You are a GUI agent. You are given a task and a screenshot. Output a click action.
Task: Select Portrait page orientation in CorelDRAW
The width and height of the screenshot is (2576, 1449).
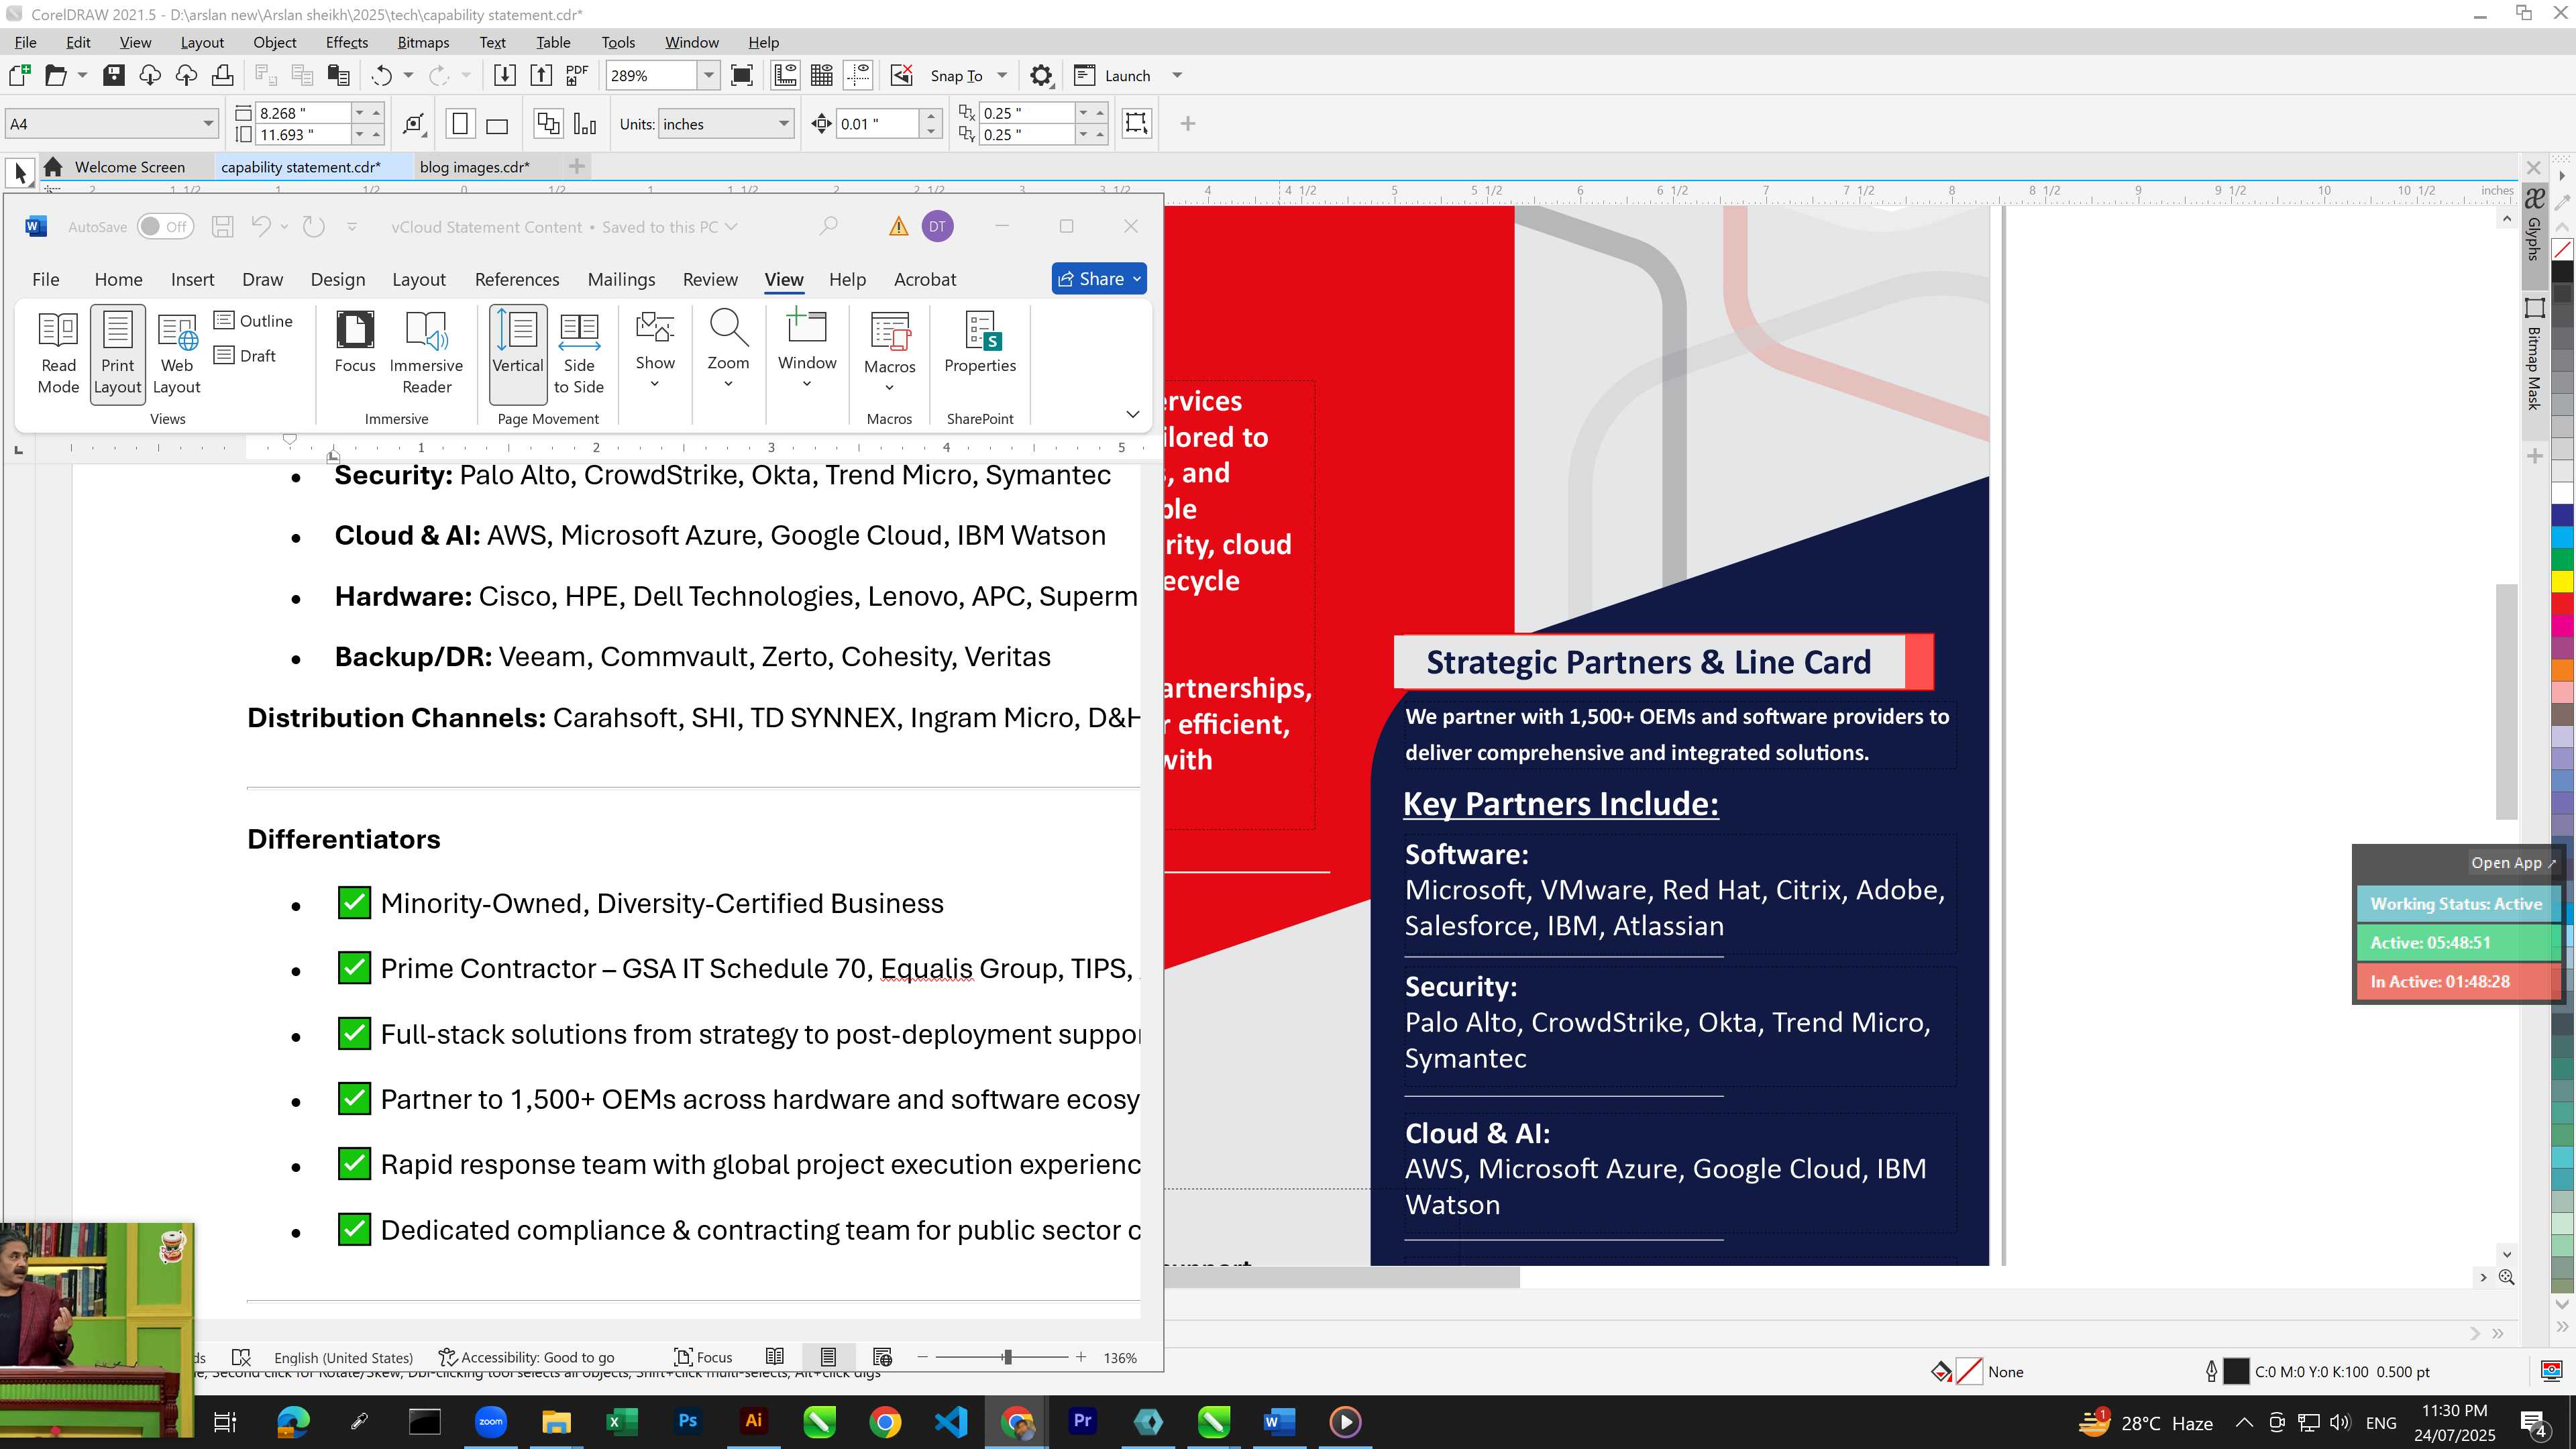click(460, 124)
